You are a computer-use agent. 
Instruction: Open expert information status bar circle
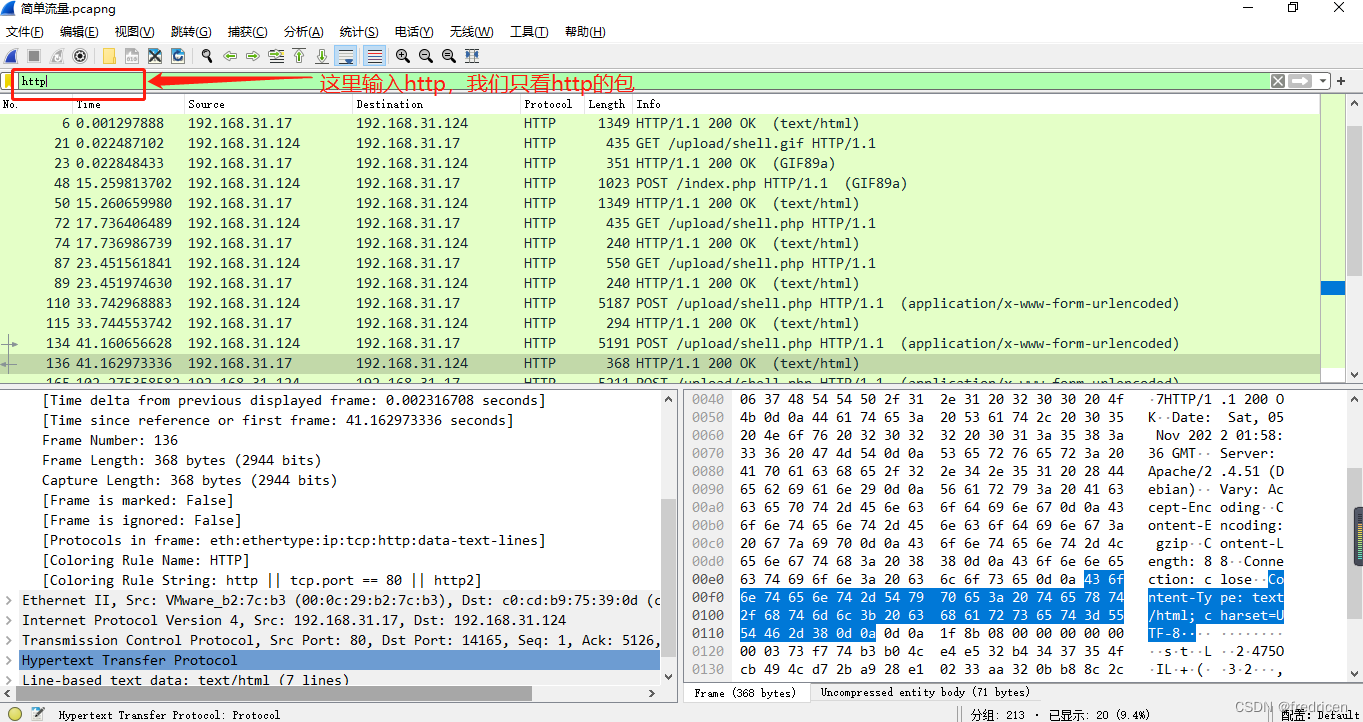coord(13,713)
